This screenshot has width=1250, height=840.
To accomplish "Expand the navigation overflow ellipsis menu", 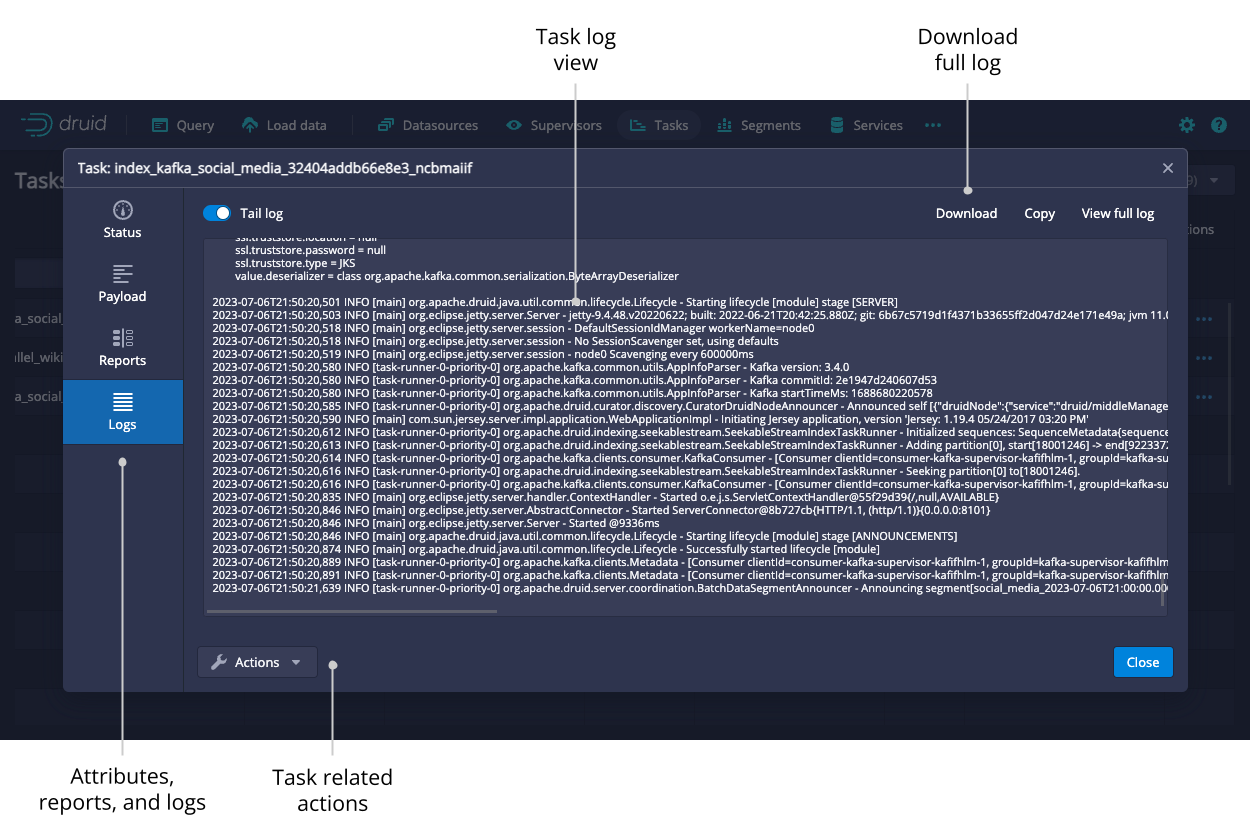I will (932, 125).
